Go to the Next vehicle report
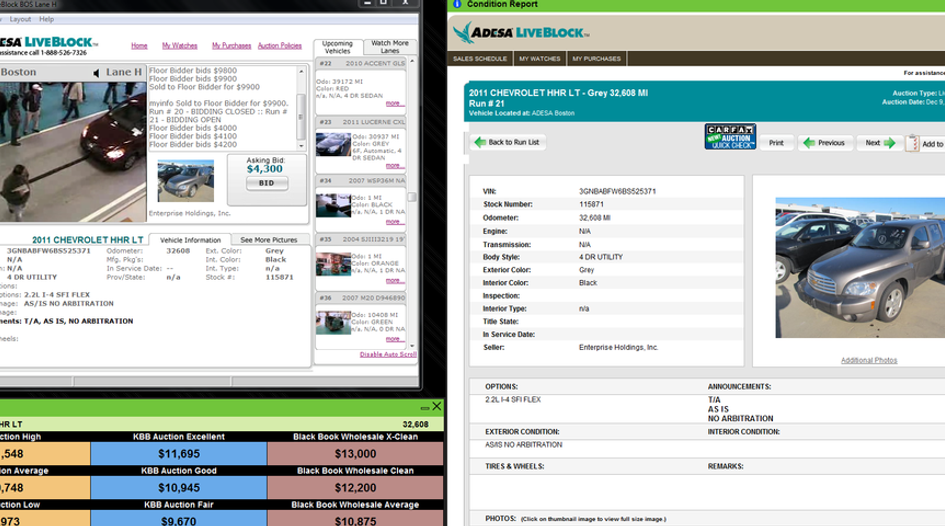This screenshot has width=945, height=526. (x=879, y=143)
